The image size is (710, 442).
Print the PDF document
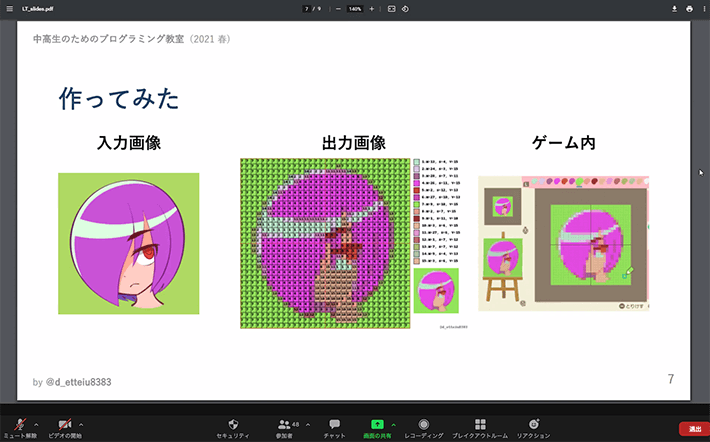coord(689,9)
